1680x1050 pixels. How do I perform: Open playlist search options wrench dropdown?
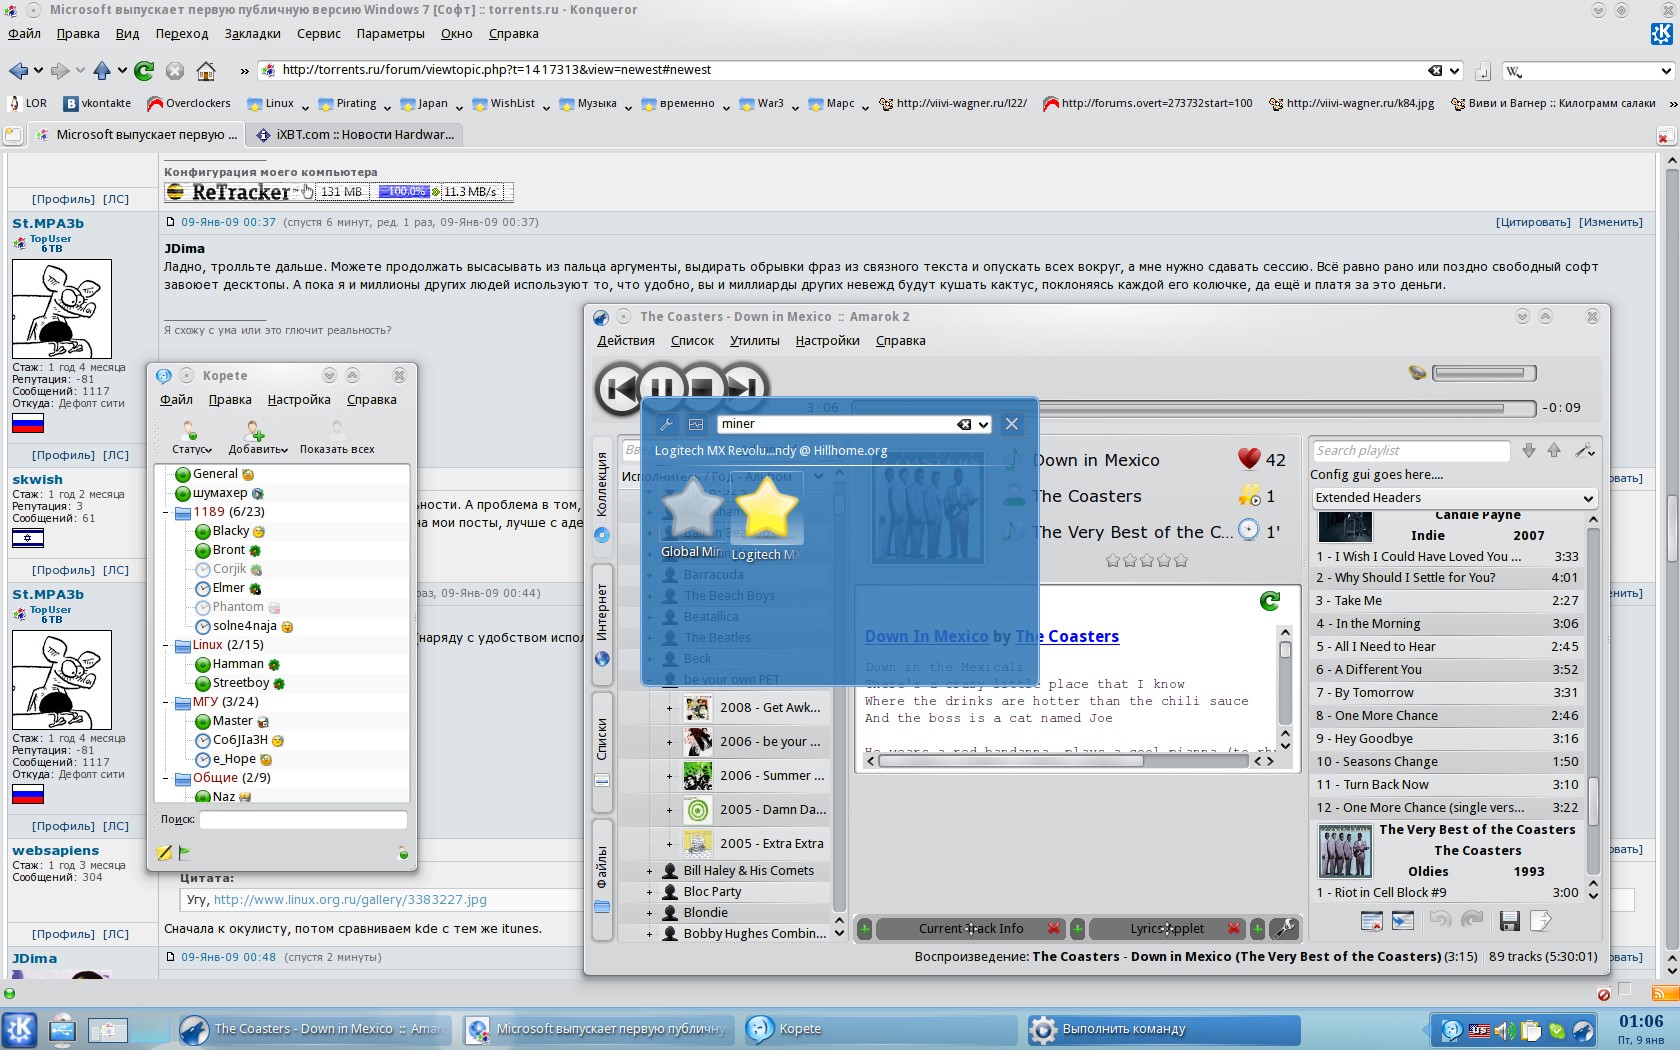tap(1584, 451)
